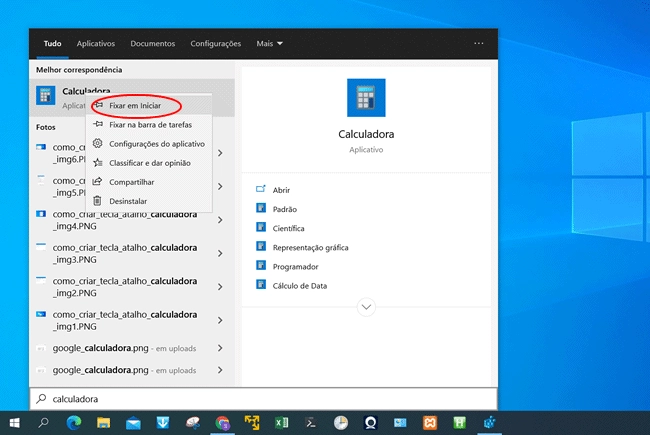This screenshot has width=650, height=435.
Task: Click Abrir to open Calculadora
Action: pyautogui.click(x=281, y=190)
